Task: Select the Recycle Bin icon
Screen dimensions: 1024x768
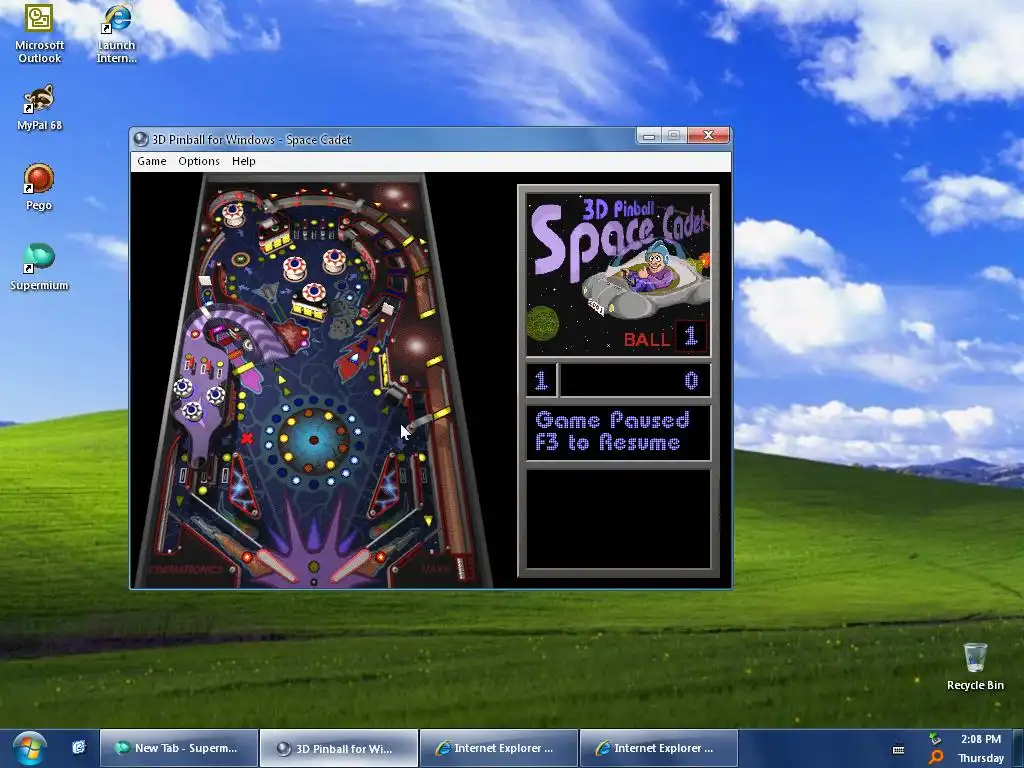Action: (975, 667)
